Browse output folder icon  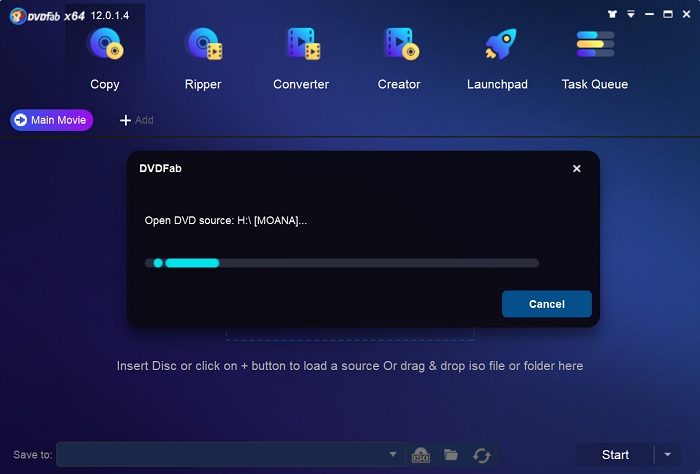451,455
